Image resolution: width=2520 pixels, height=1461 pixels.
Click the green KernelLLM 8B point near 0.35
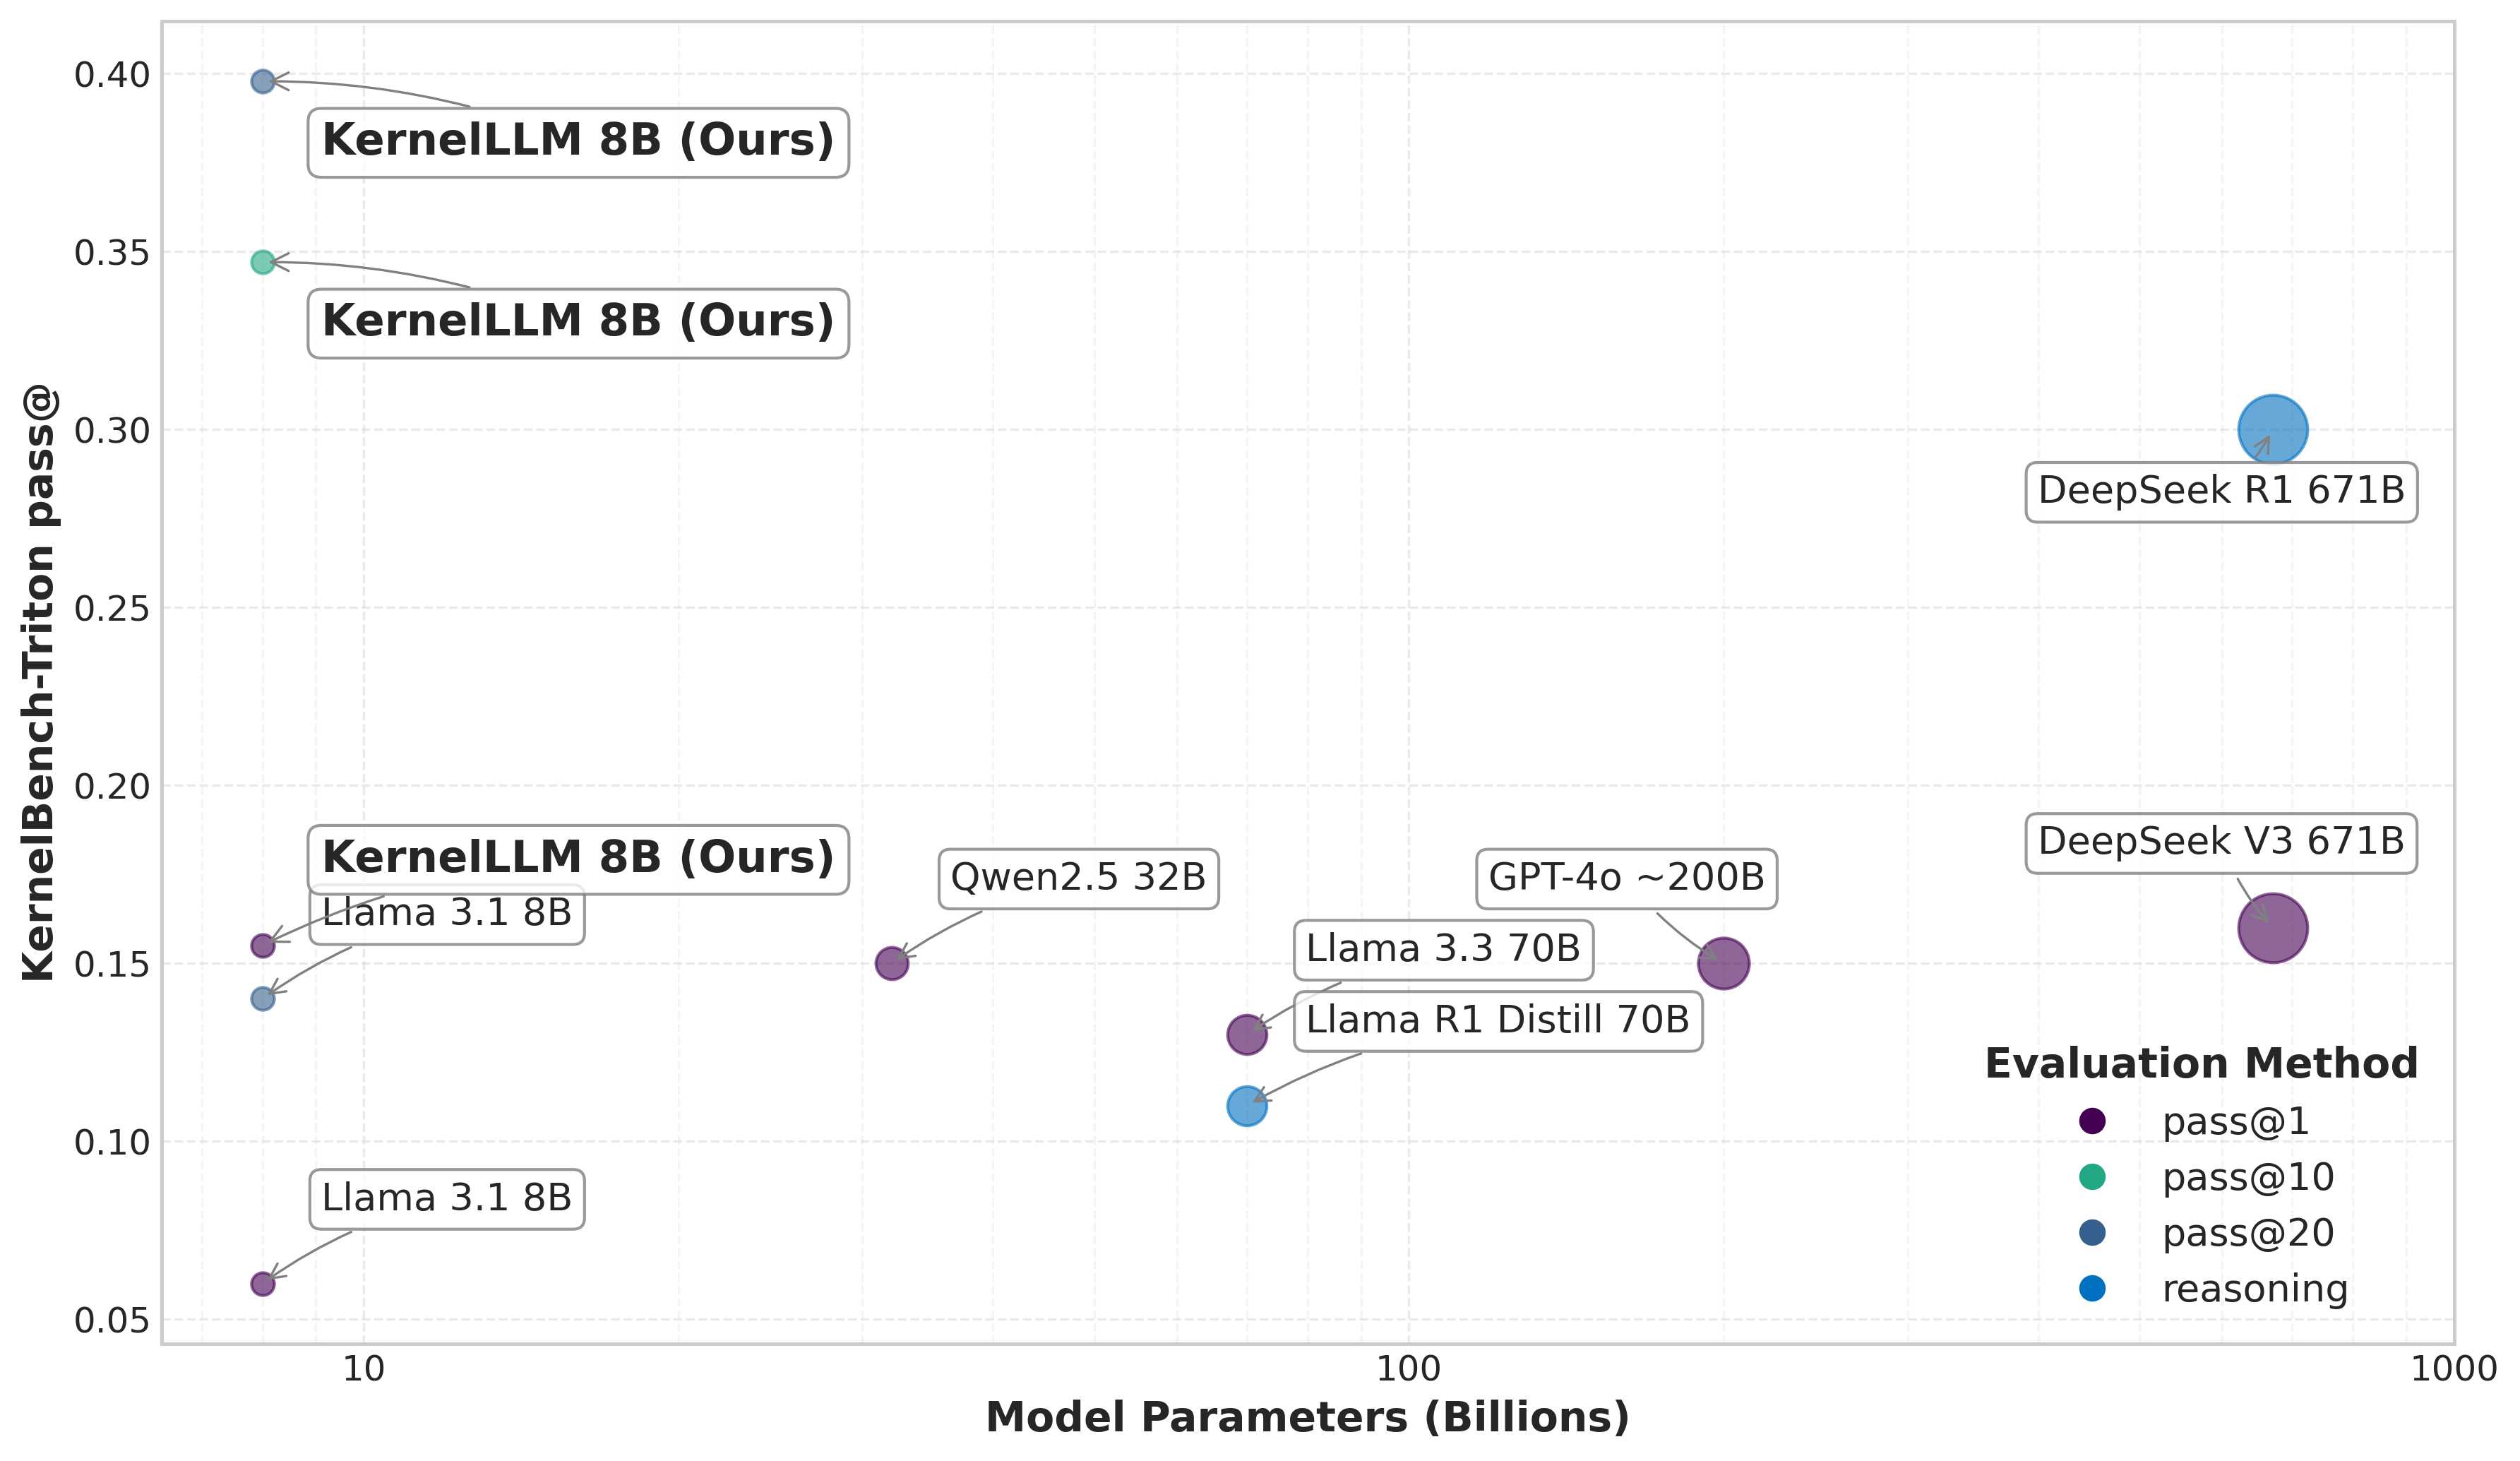[262, 262]
